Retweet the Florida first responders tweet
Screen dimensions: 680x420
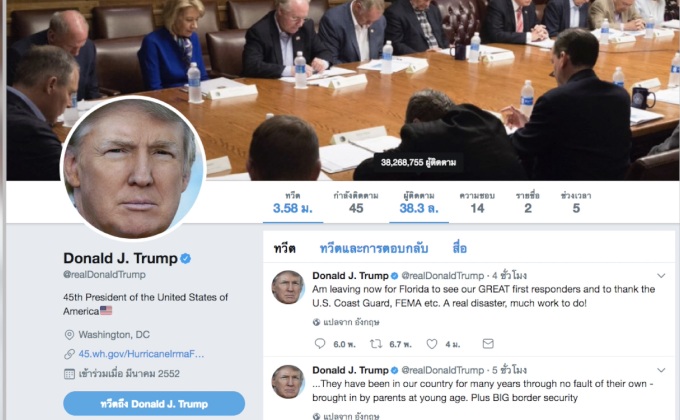(376, 344)
